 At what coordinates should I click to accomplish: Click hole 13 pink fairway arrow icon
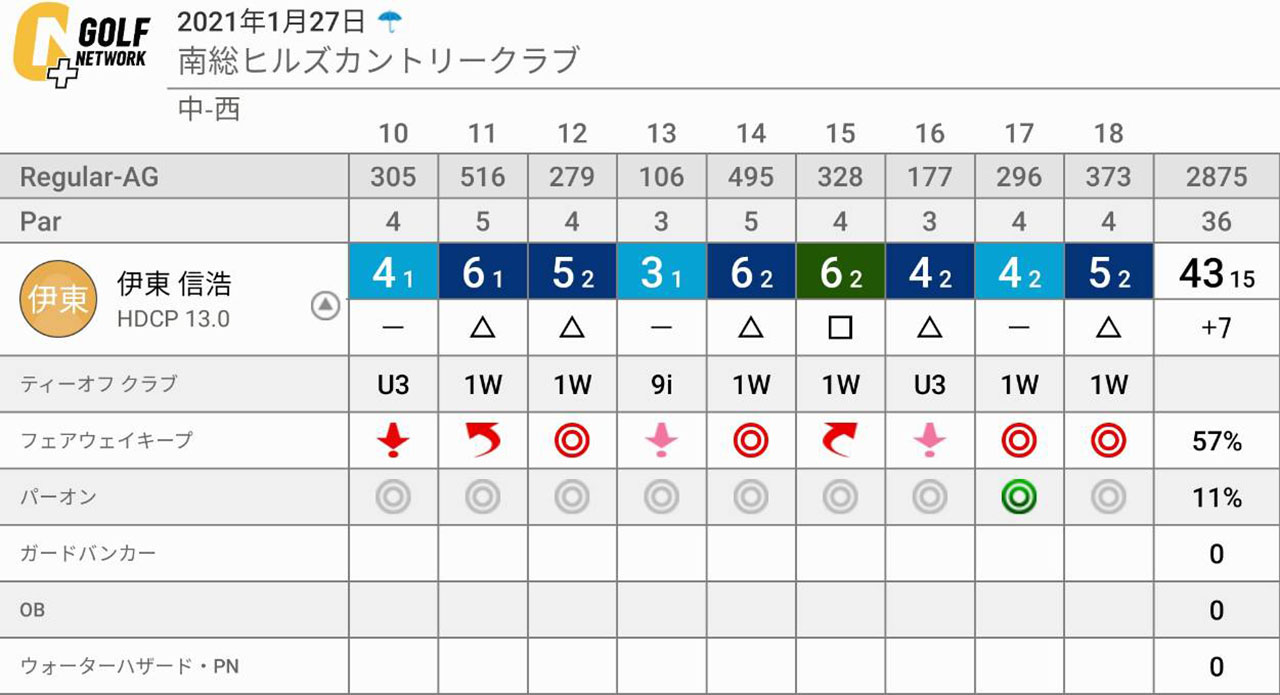pyautogui.click(x=661, y=440)
